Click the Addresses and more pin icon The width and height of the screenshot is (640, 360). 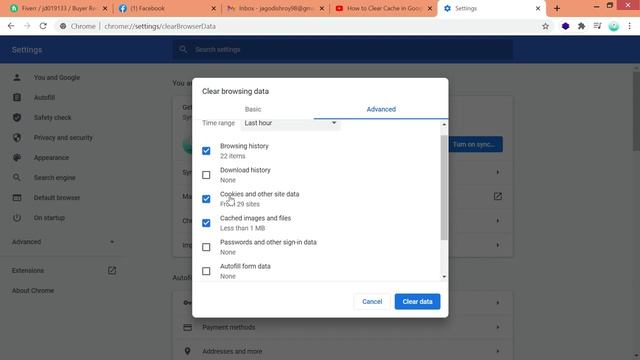pos(187,351)
